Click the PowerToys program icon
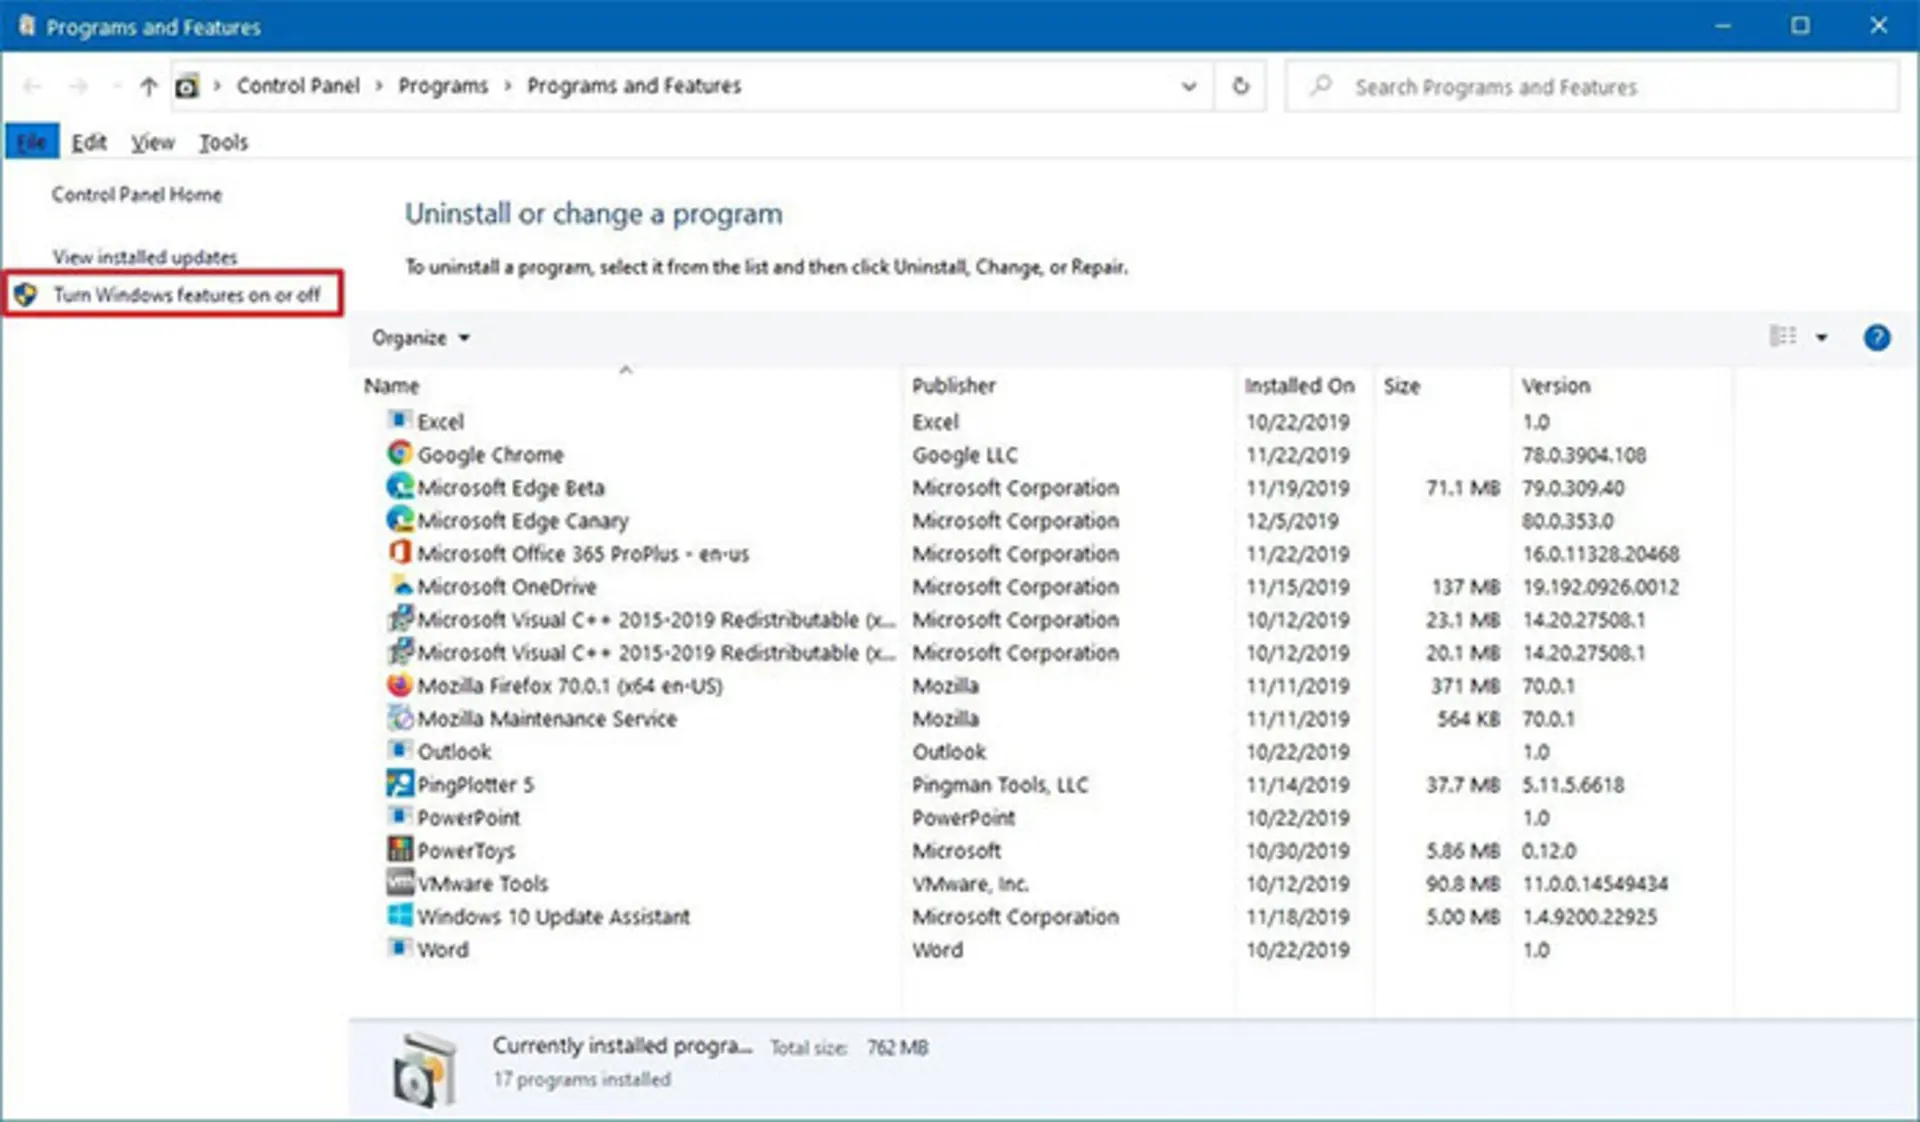Screen dimensions: 1920x1122 tap(400, 850)
